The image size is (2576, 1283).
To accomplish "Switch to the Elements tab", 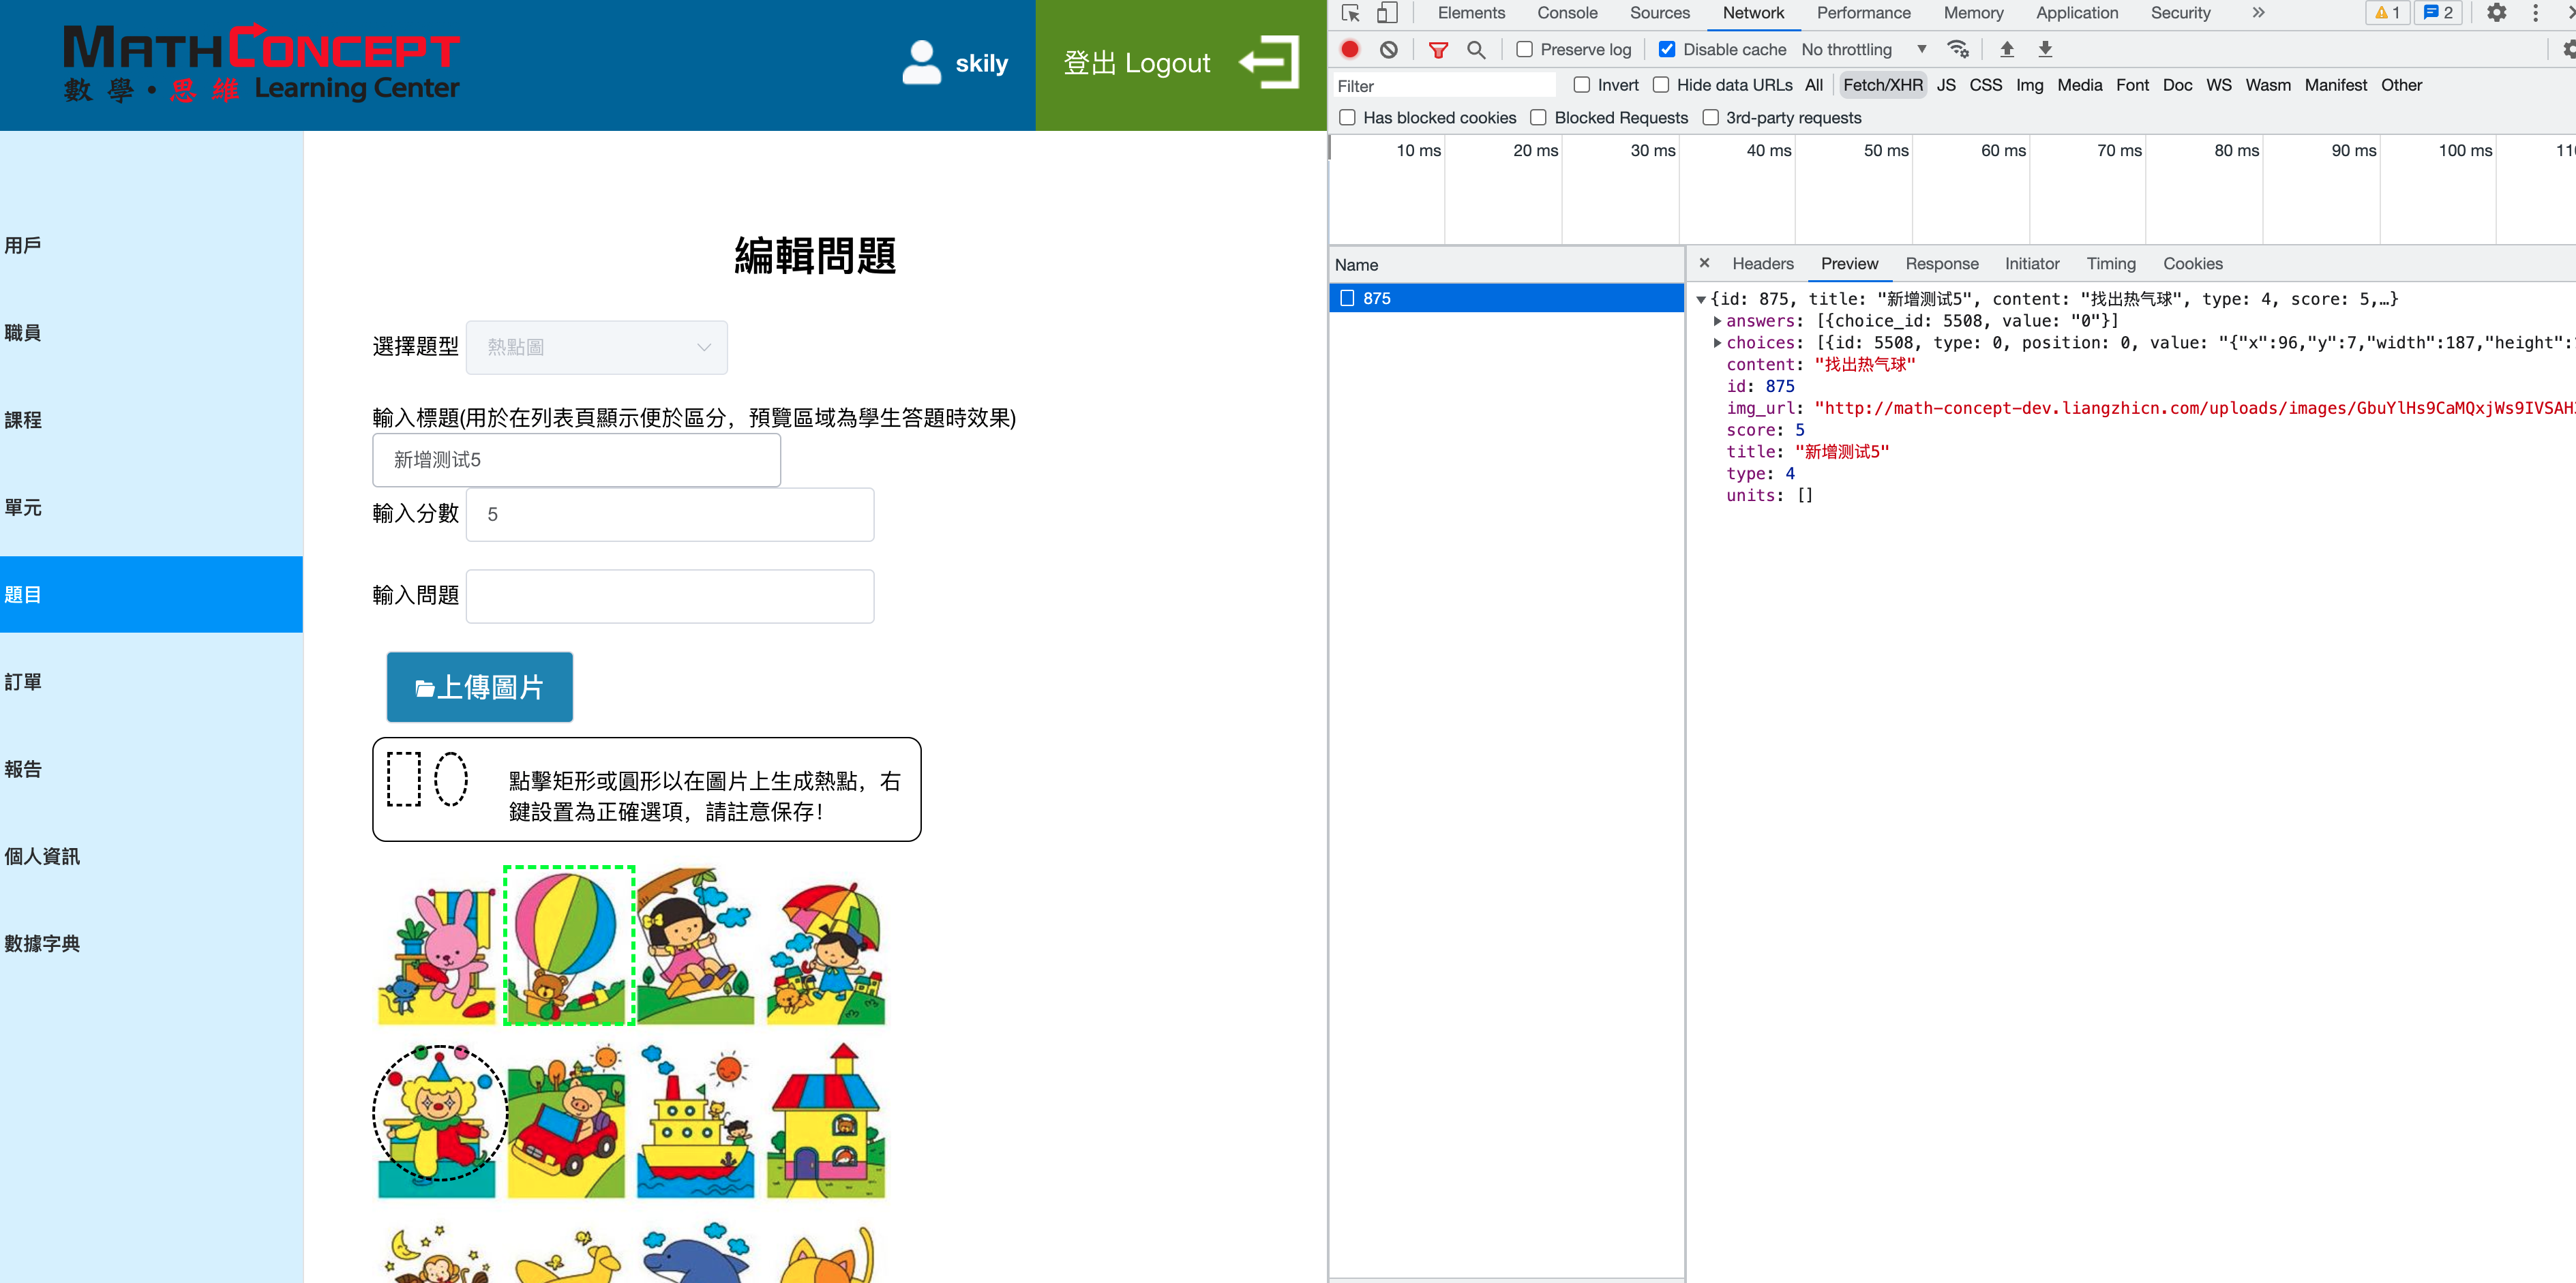I will [x=1471, y=13].
